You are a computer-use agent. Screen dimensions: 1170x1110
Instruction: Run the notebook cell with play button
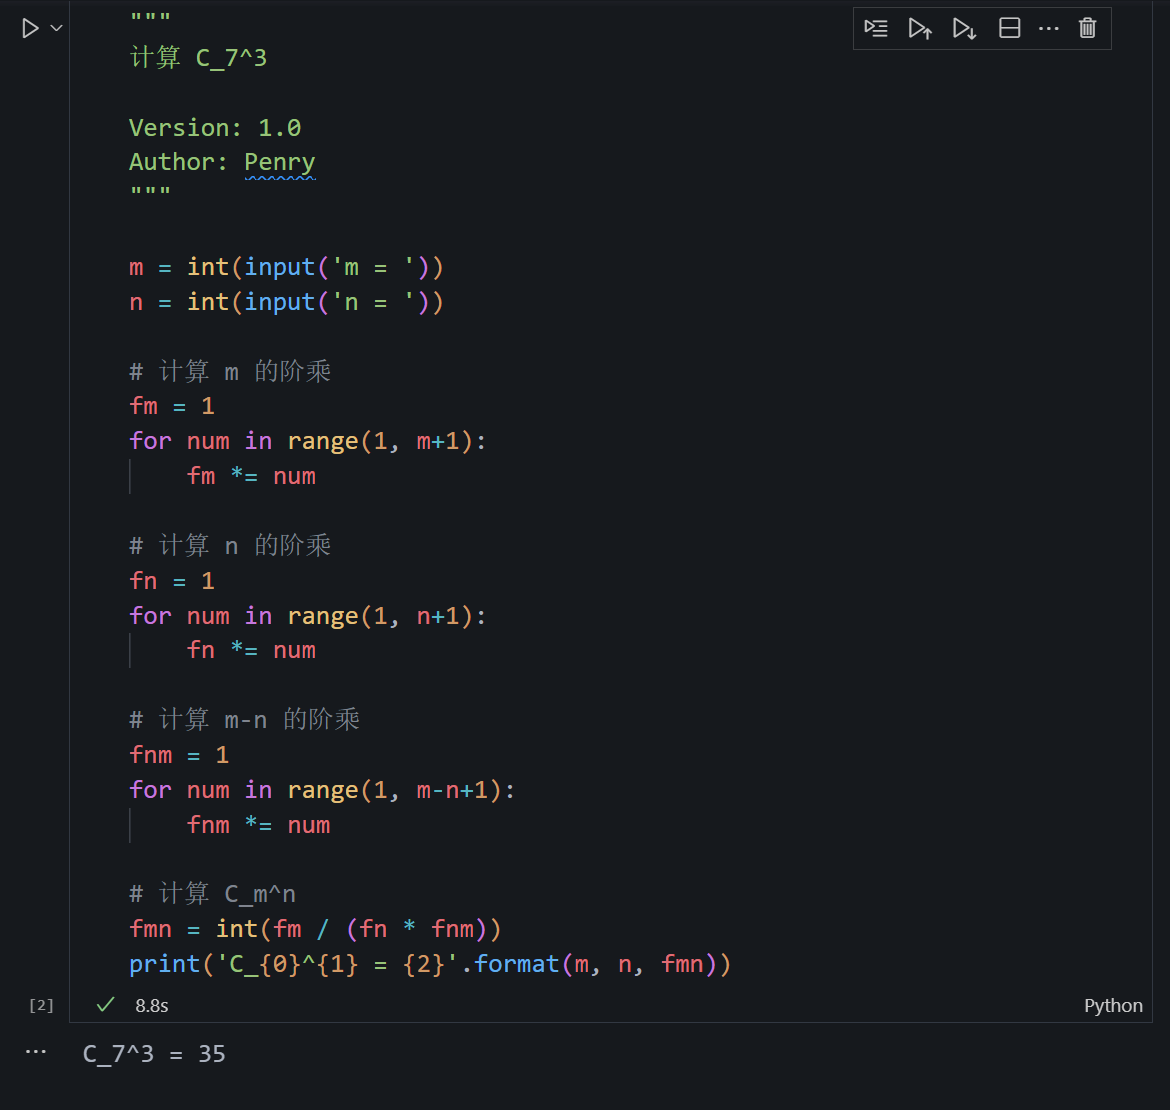(30, 29)
